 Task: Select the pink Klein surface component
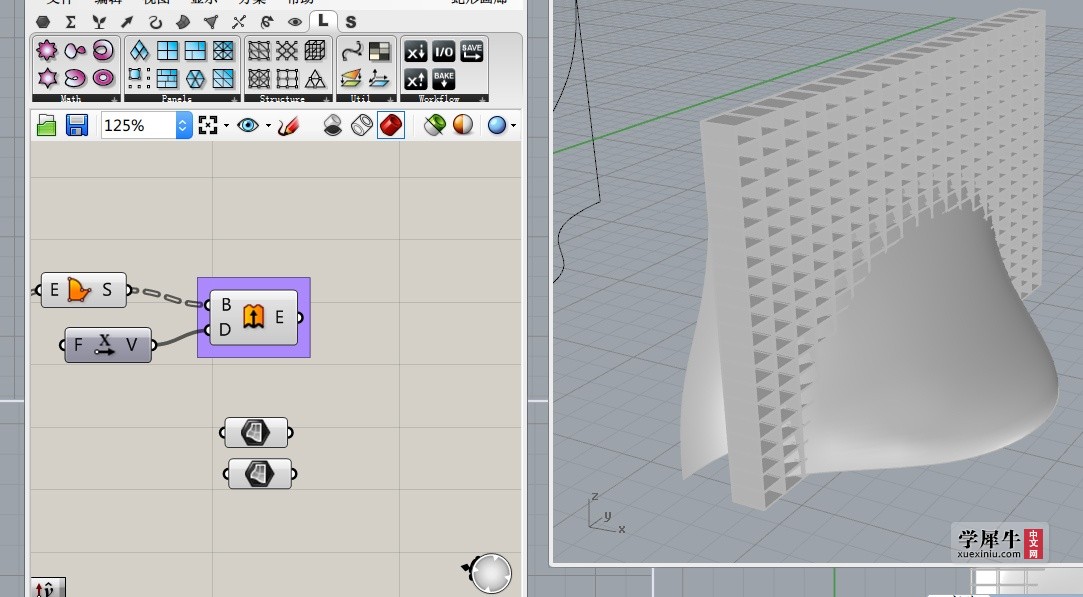[x=75, y=50]
